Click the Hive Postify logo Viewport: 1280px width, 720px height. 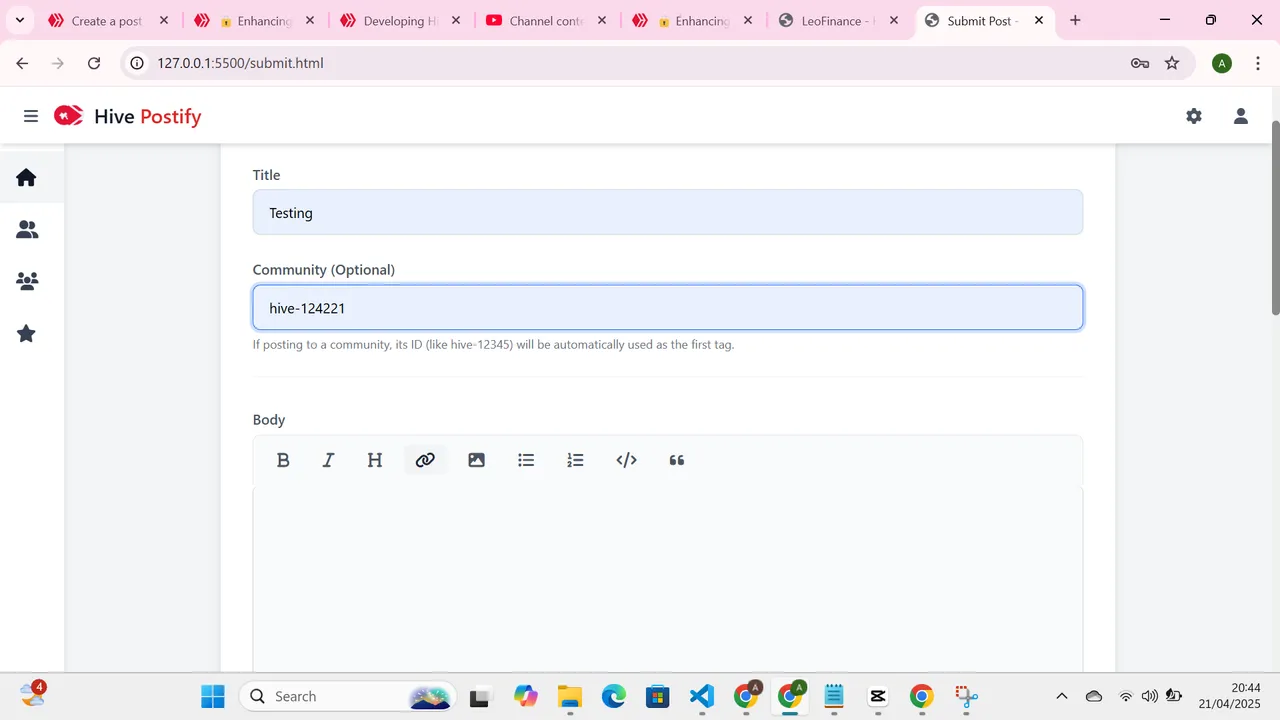pyautogui.click(x=128, y=116)
